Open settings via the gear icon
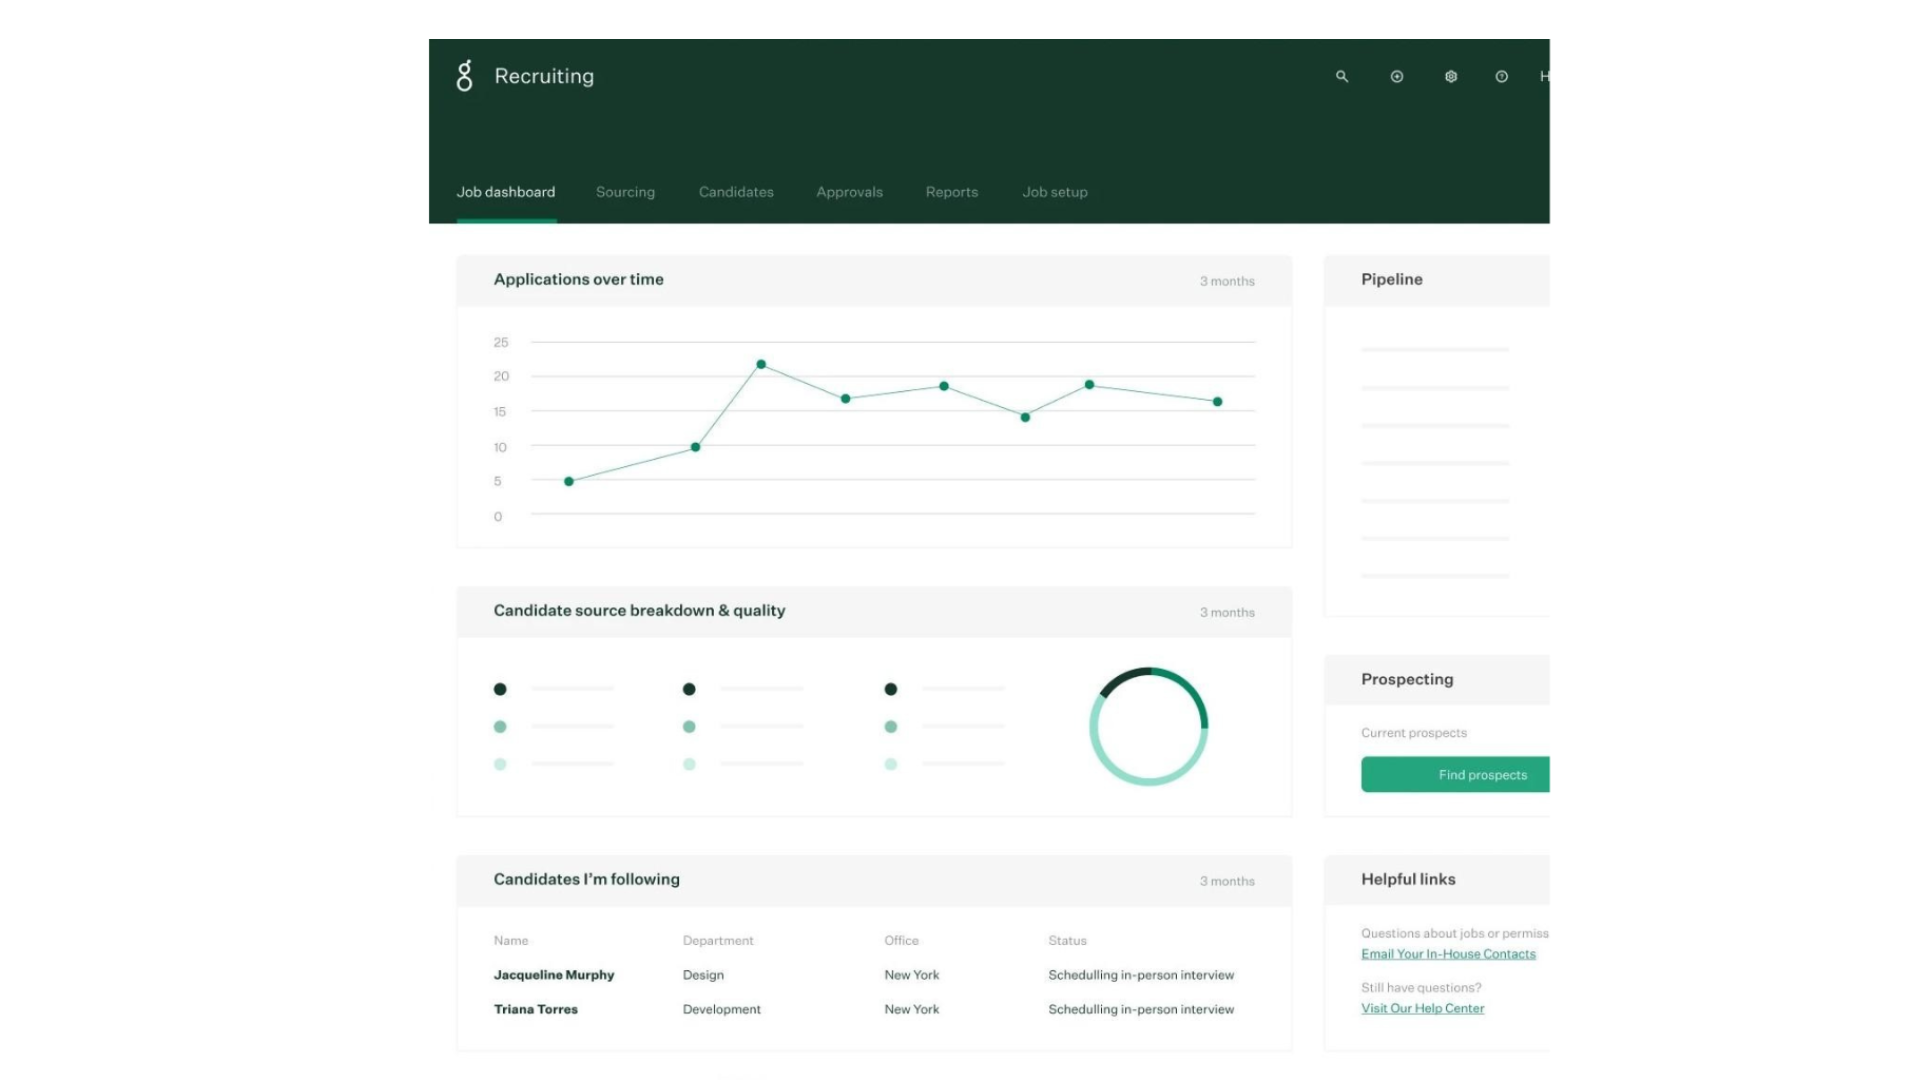Viewport: 1920px width, 1080px height. pyautogui.click(x=1451, y=76)
